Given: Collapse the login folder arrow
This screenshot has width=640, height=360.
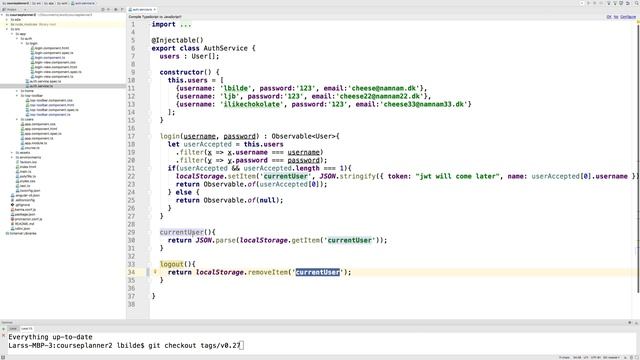Looking at the screenshot, I should tap(22, 43).
